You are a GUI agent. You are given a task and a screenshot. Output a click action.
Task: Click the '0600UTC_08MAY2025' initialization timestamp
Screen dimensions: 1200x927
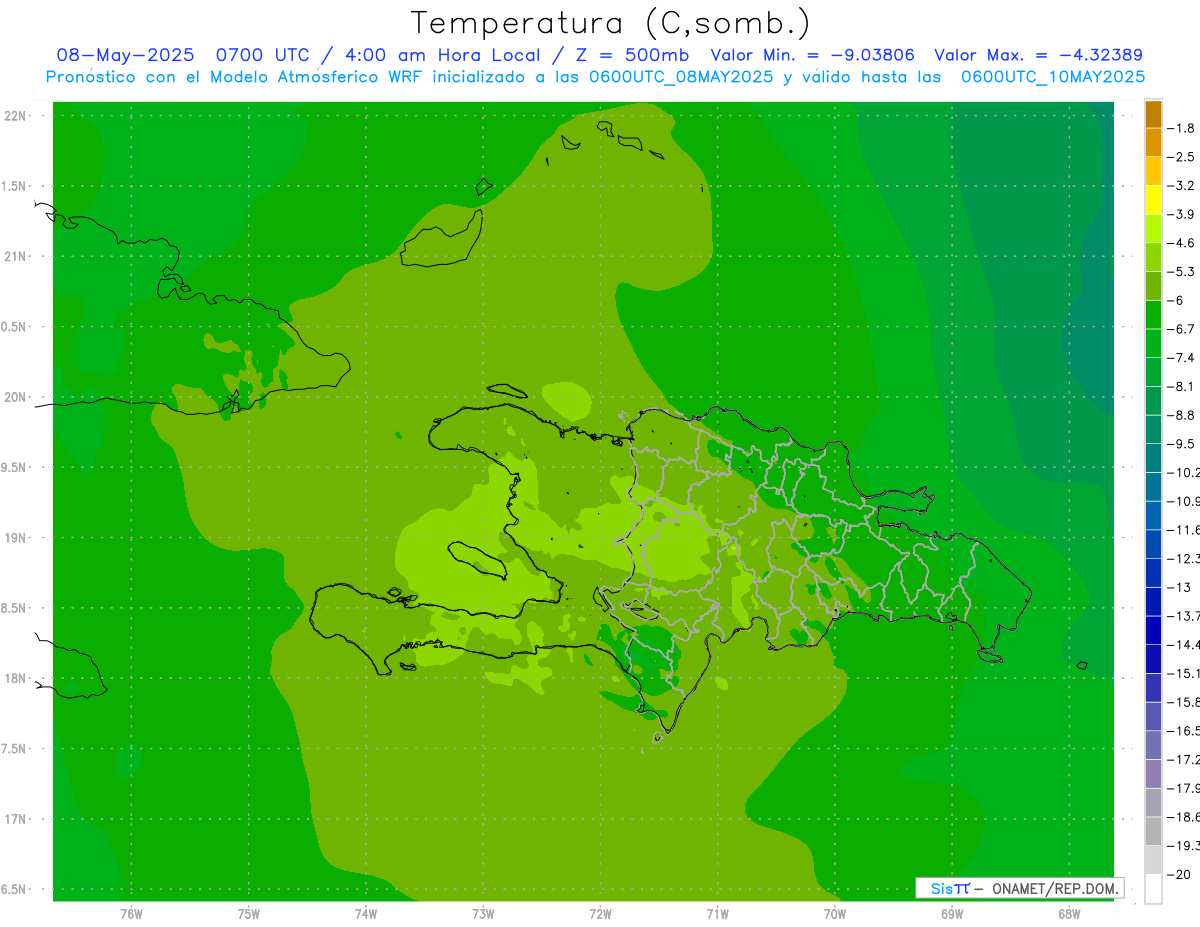[x=681, y=77]
